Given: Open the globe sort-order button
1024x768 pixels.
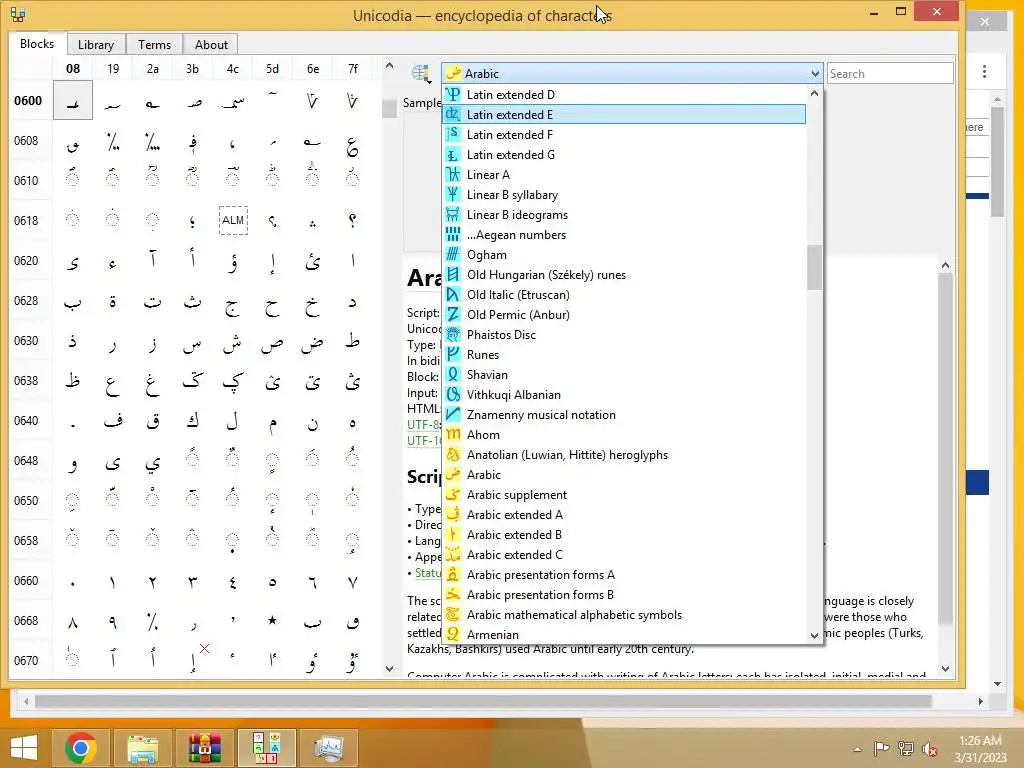Looking at the screenshot, I should (421, 74).
